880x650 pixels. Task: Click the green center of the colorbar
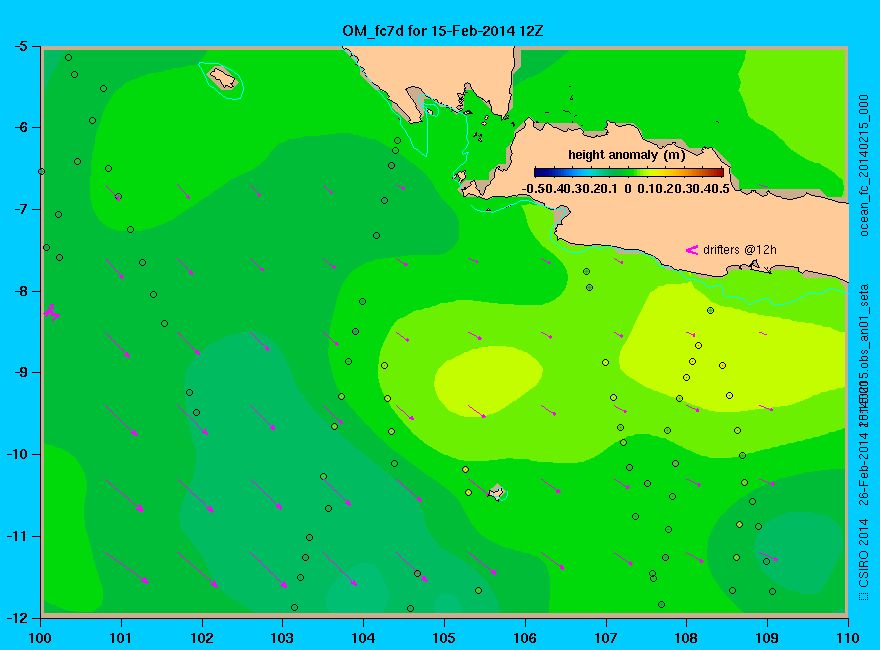(x=629, y=172)
